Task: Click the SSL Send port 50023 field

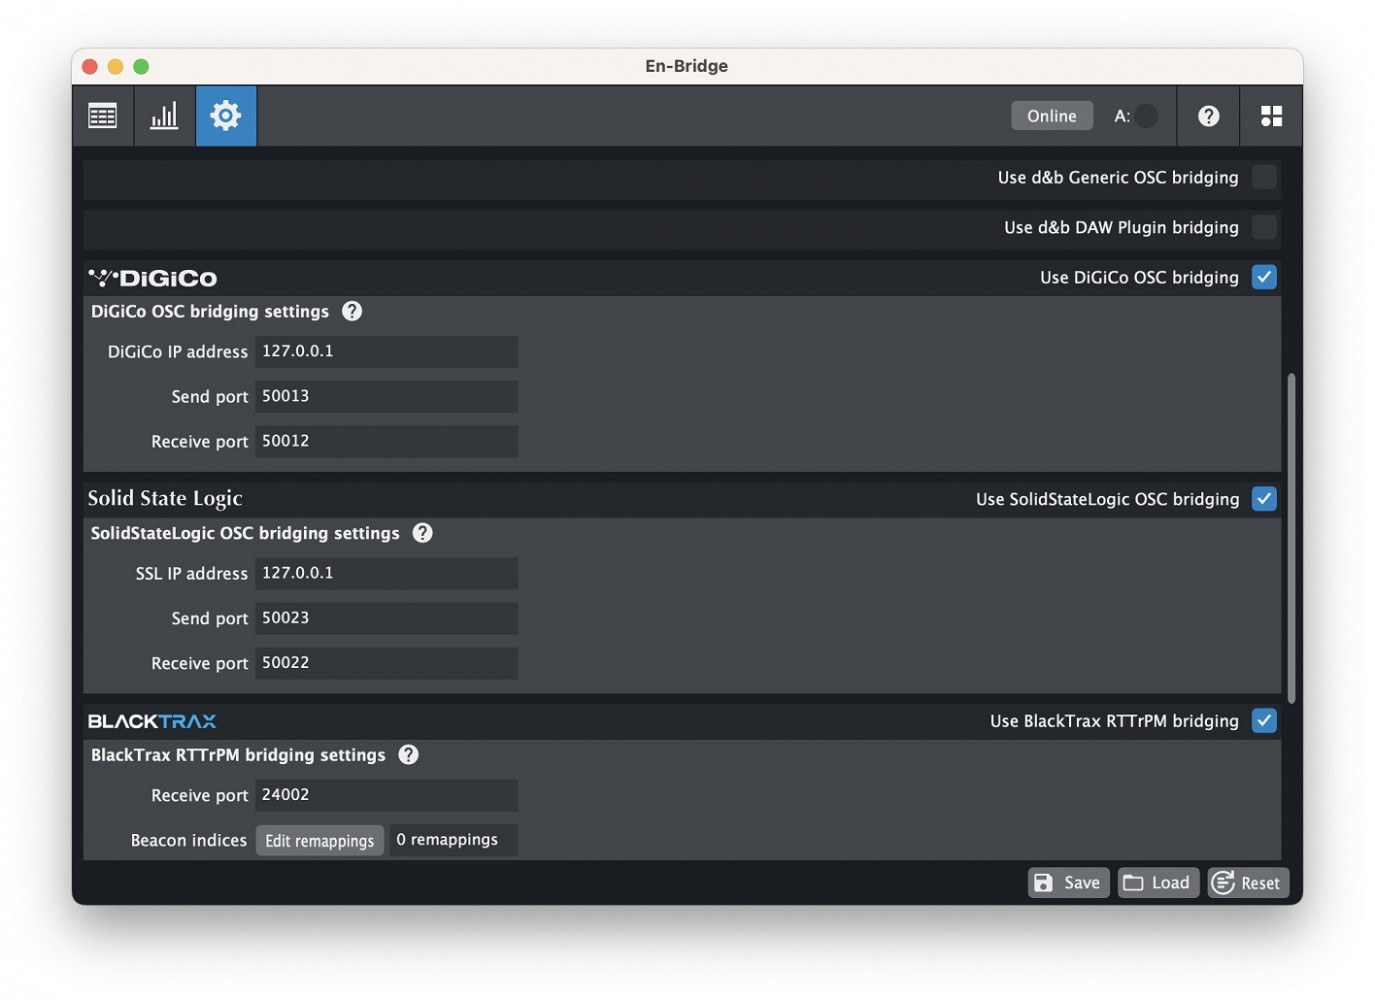Action: tap(386, 618)
